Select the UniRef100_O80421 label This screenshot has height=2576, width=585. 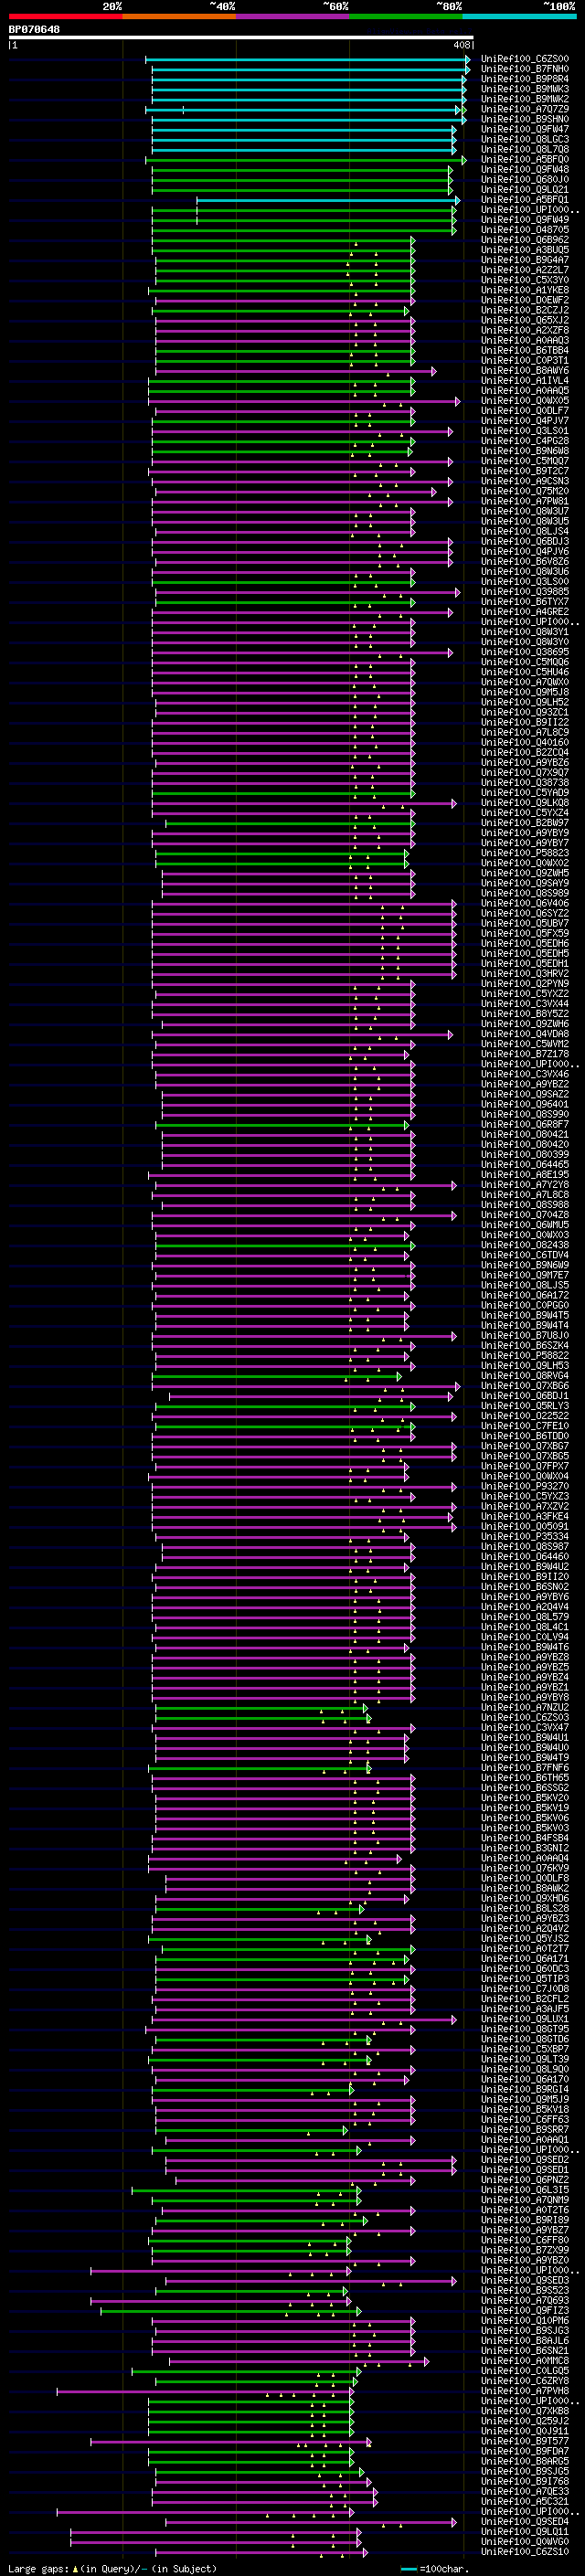525,1134
